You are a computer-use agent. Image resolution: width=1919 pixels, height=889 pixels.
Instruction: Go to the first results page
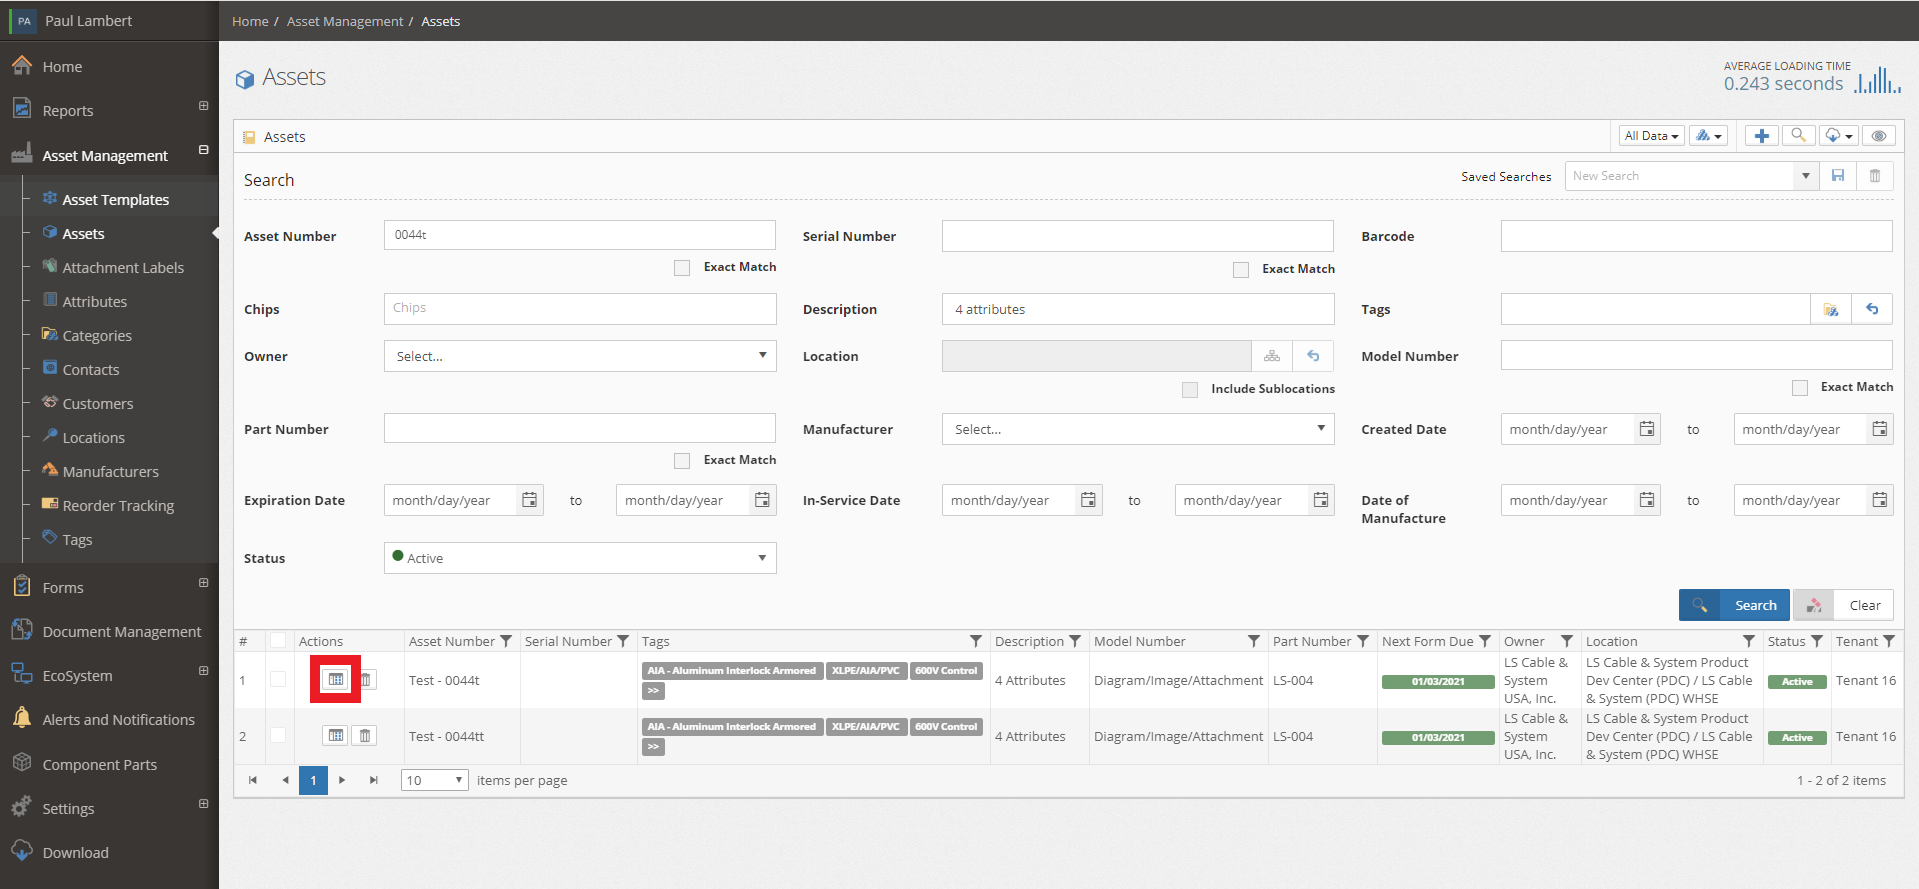pyautogui.click(x=253, y=780)
